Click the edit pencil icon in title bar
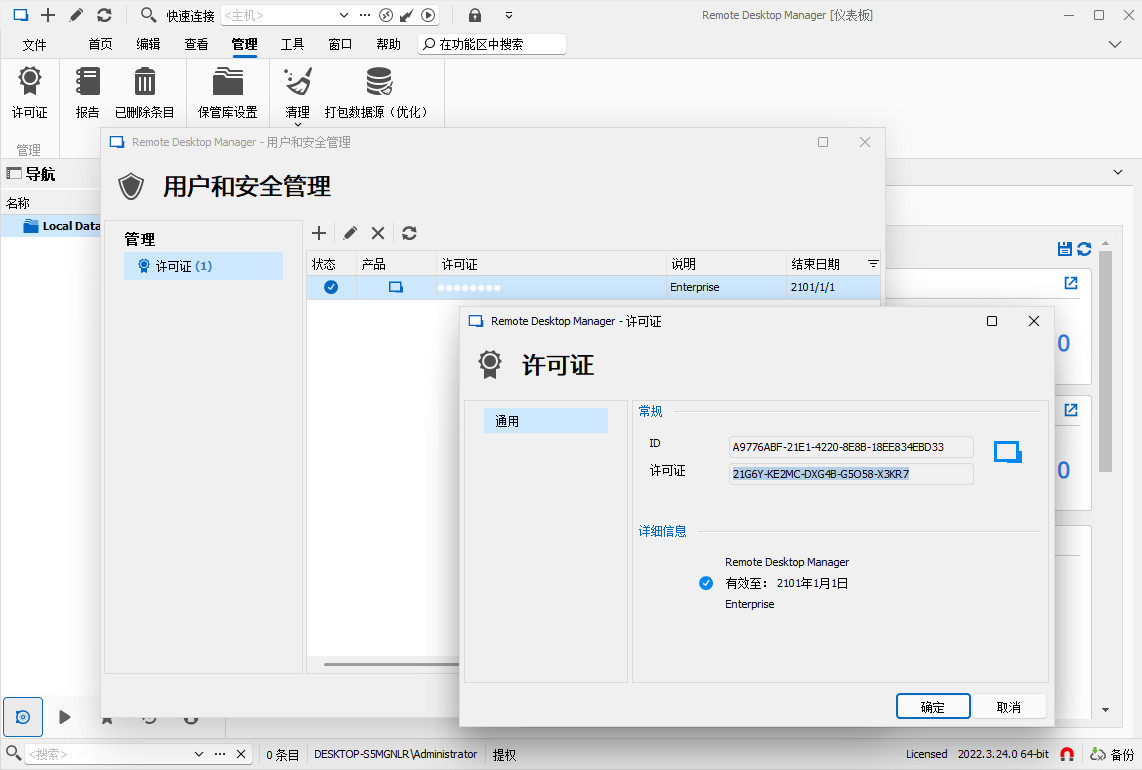Screen dimensions: 1142x770 tap(76, 15)
